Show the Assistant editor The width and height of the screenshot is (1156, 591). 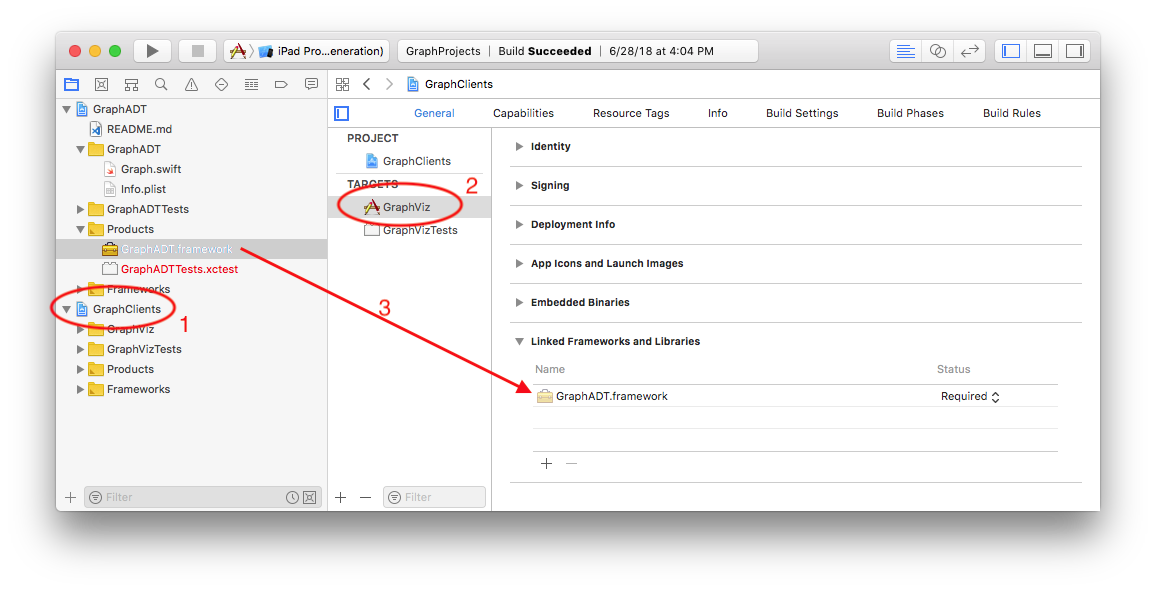[x=937, y=51]
